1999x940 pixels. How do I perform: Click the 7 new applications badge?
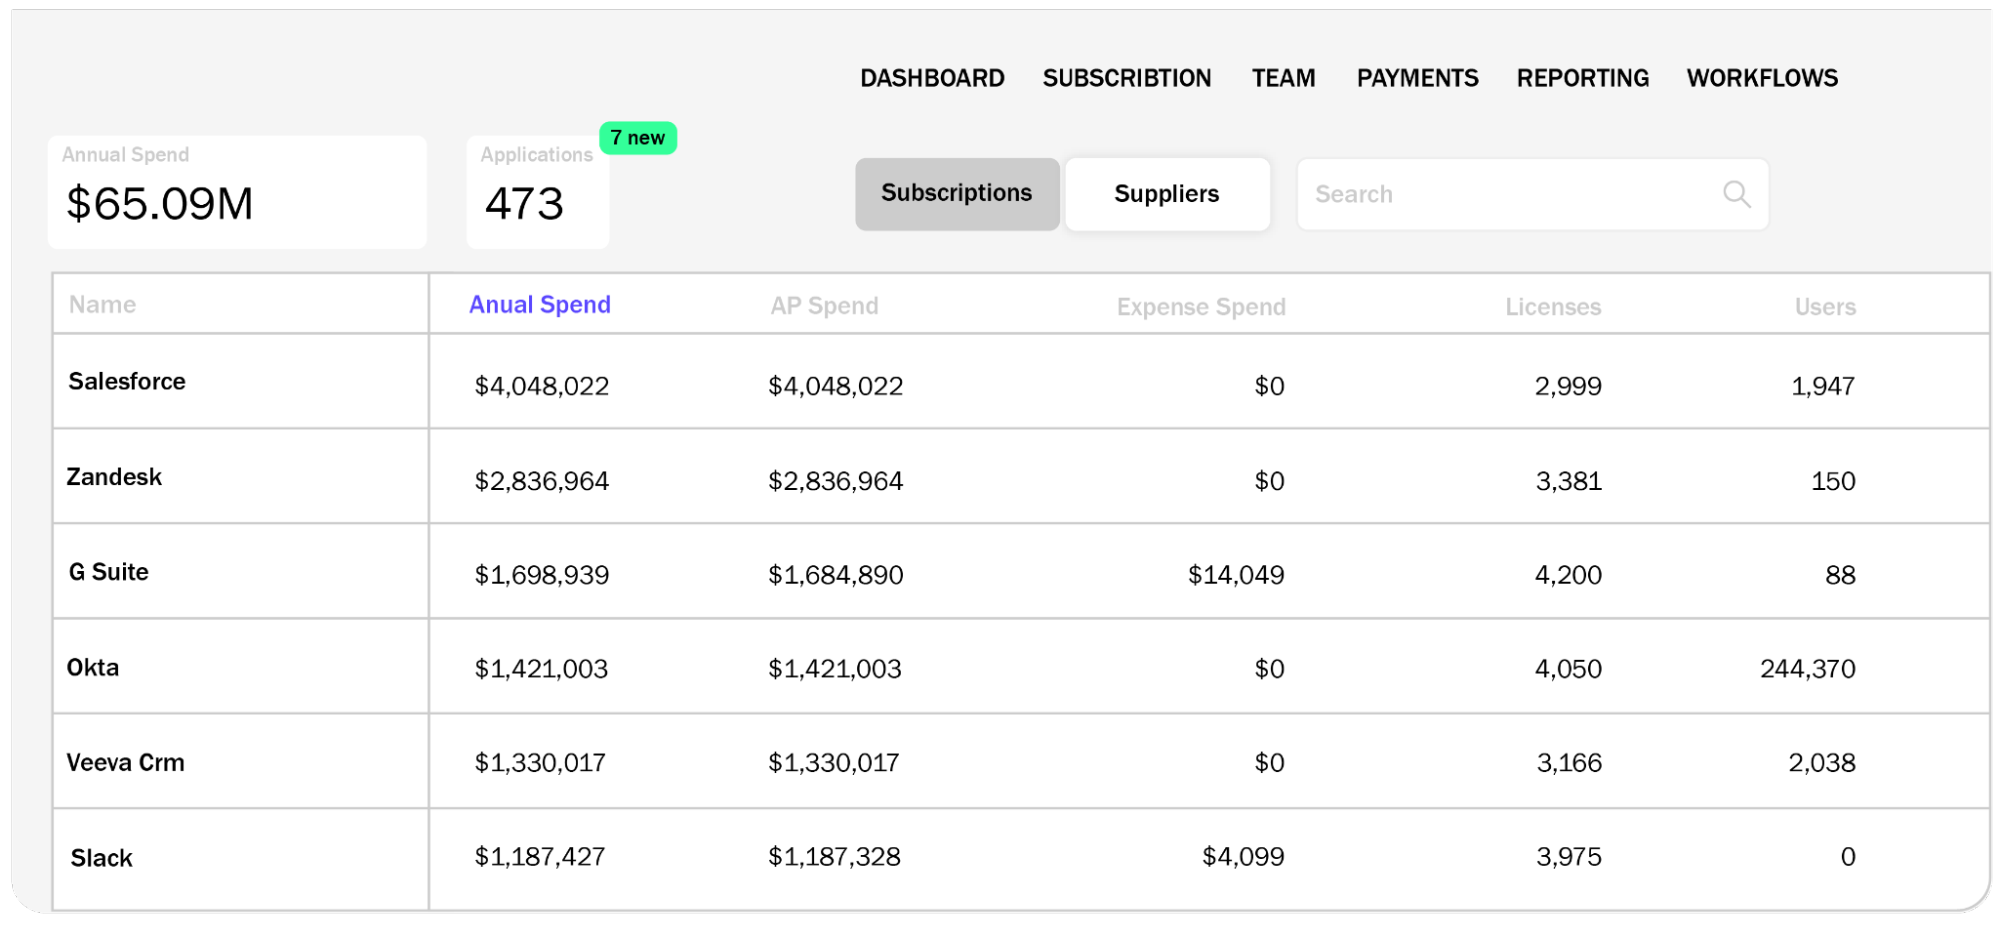tap(639, 137)
